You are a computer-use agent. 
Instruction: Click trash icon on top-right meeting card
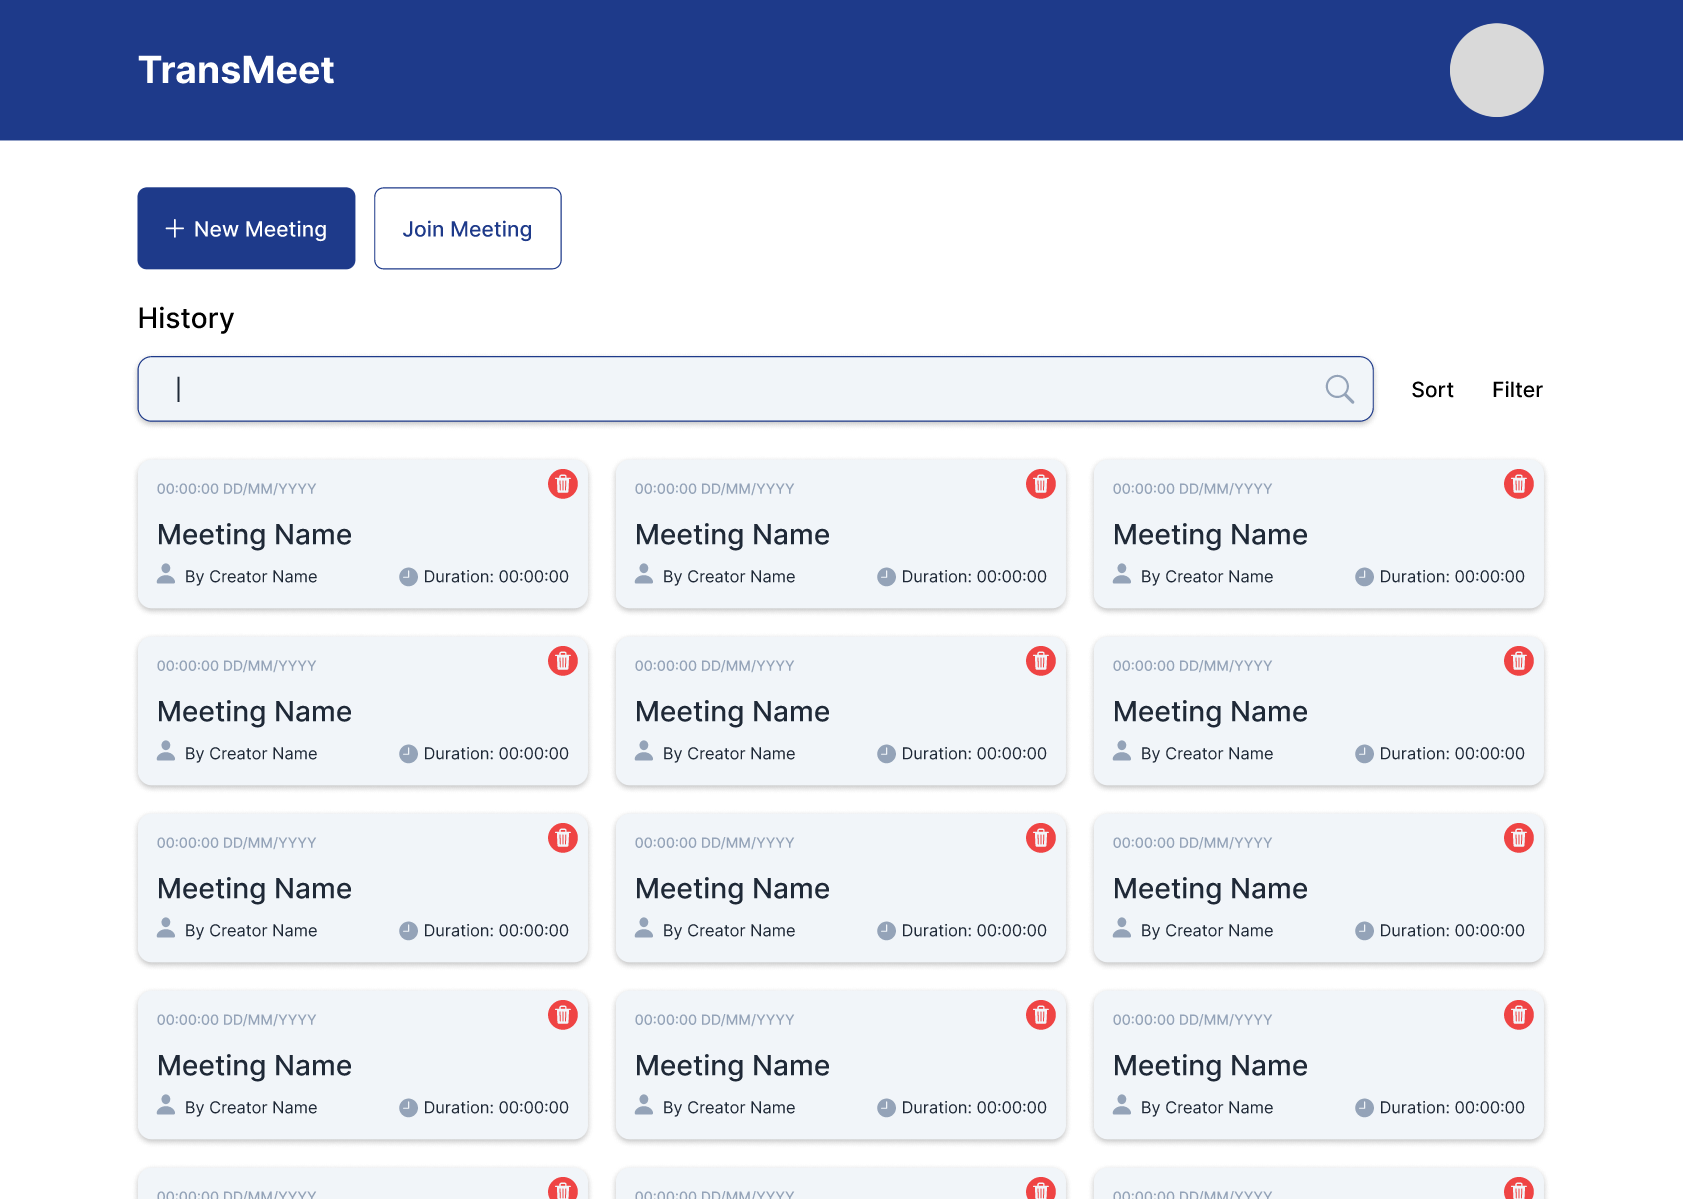(x=1518, y=484)
